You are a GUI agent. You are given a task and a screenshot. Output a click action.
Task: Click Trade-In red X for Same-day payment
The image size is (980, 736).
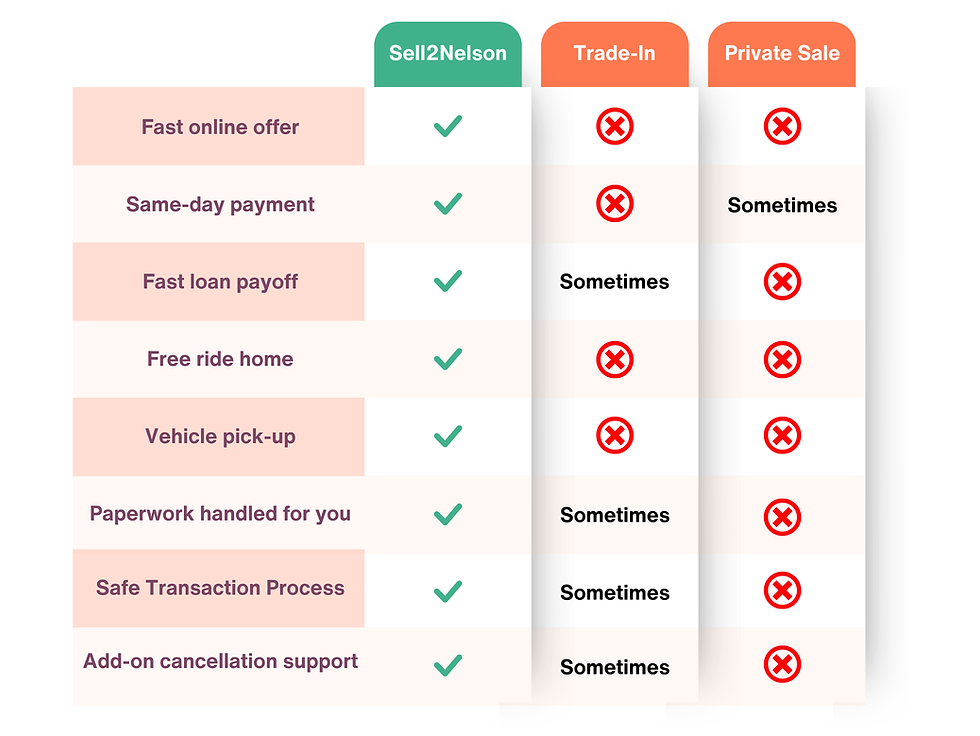pos(615,204)
